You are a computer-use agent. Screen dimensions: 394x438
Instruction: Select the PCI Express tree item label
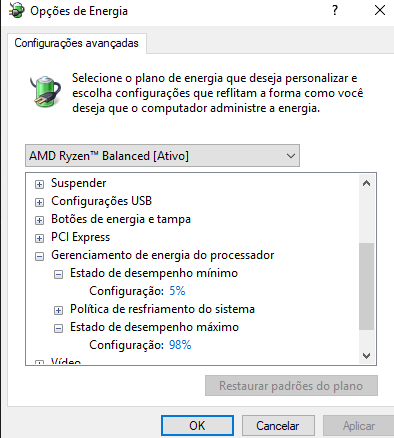pos(80,237)
